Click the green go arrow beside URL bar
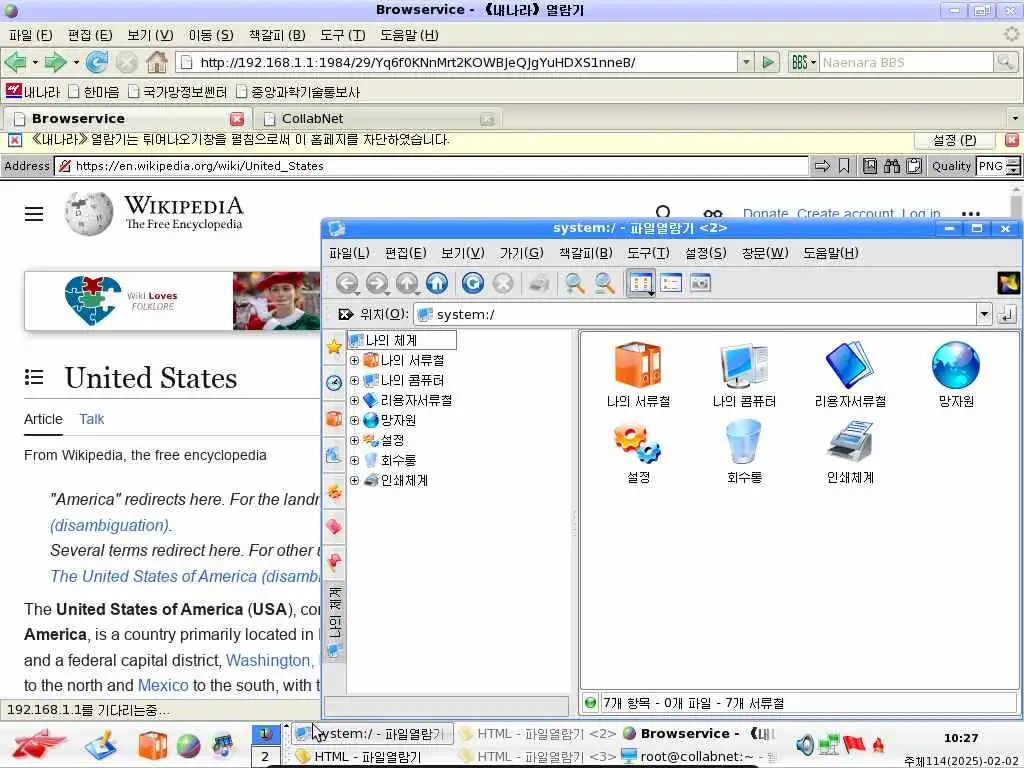The height and width of the screenshot is (768, 1024). pyautogui.click(x=768, y=63)
